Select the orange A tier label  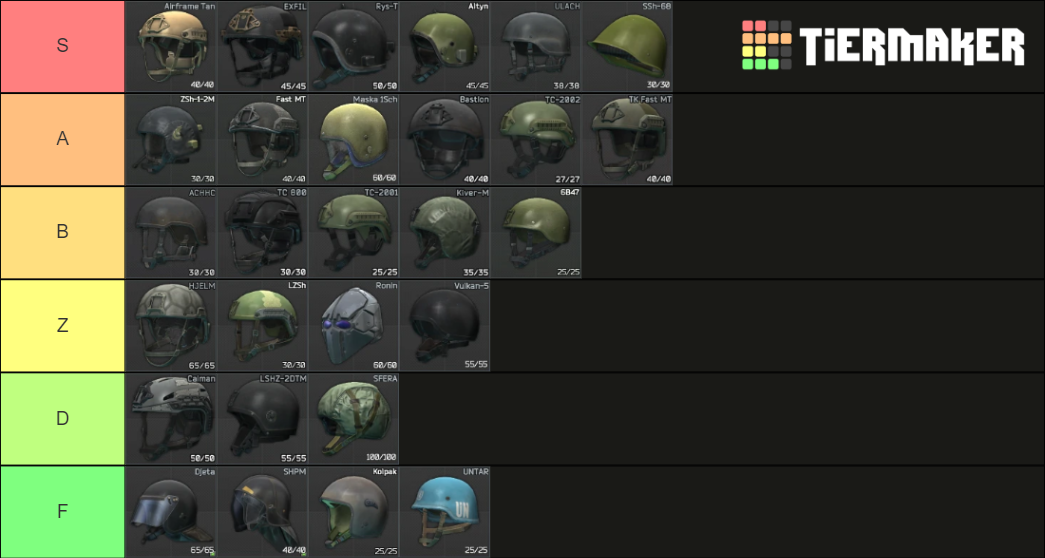click(62, 139)
